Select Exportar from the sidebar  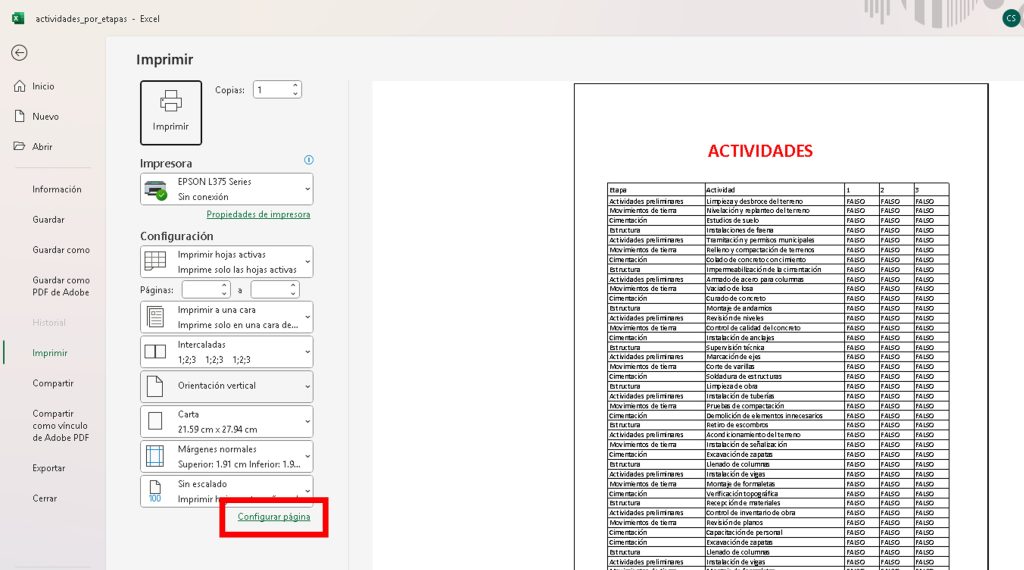tap(49, 468)
